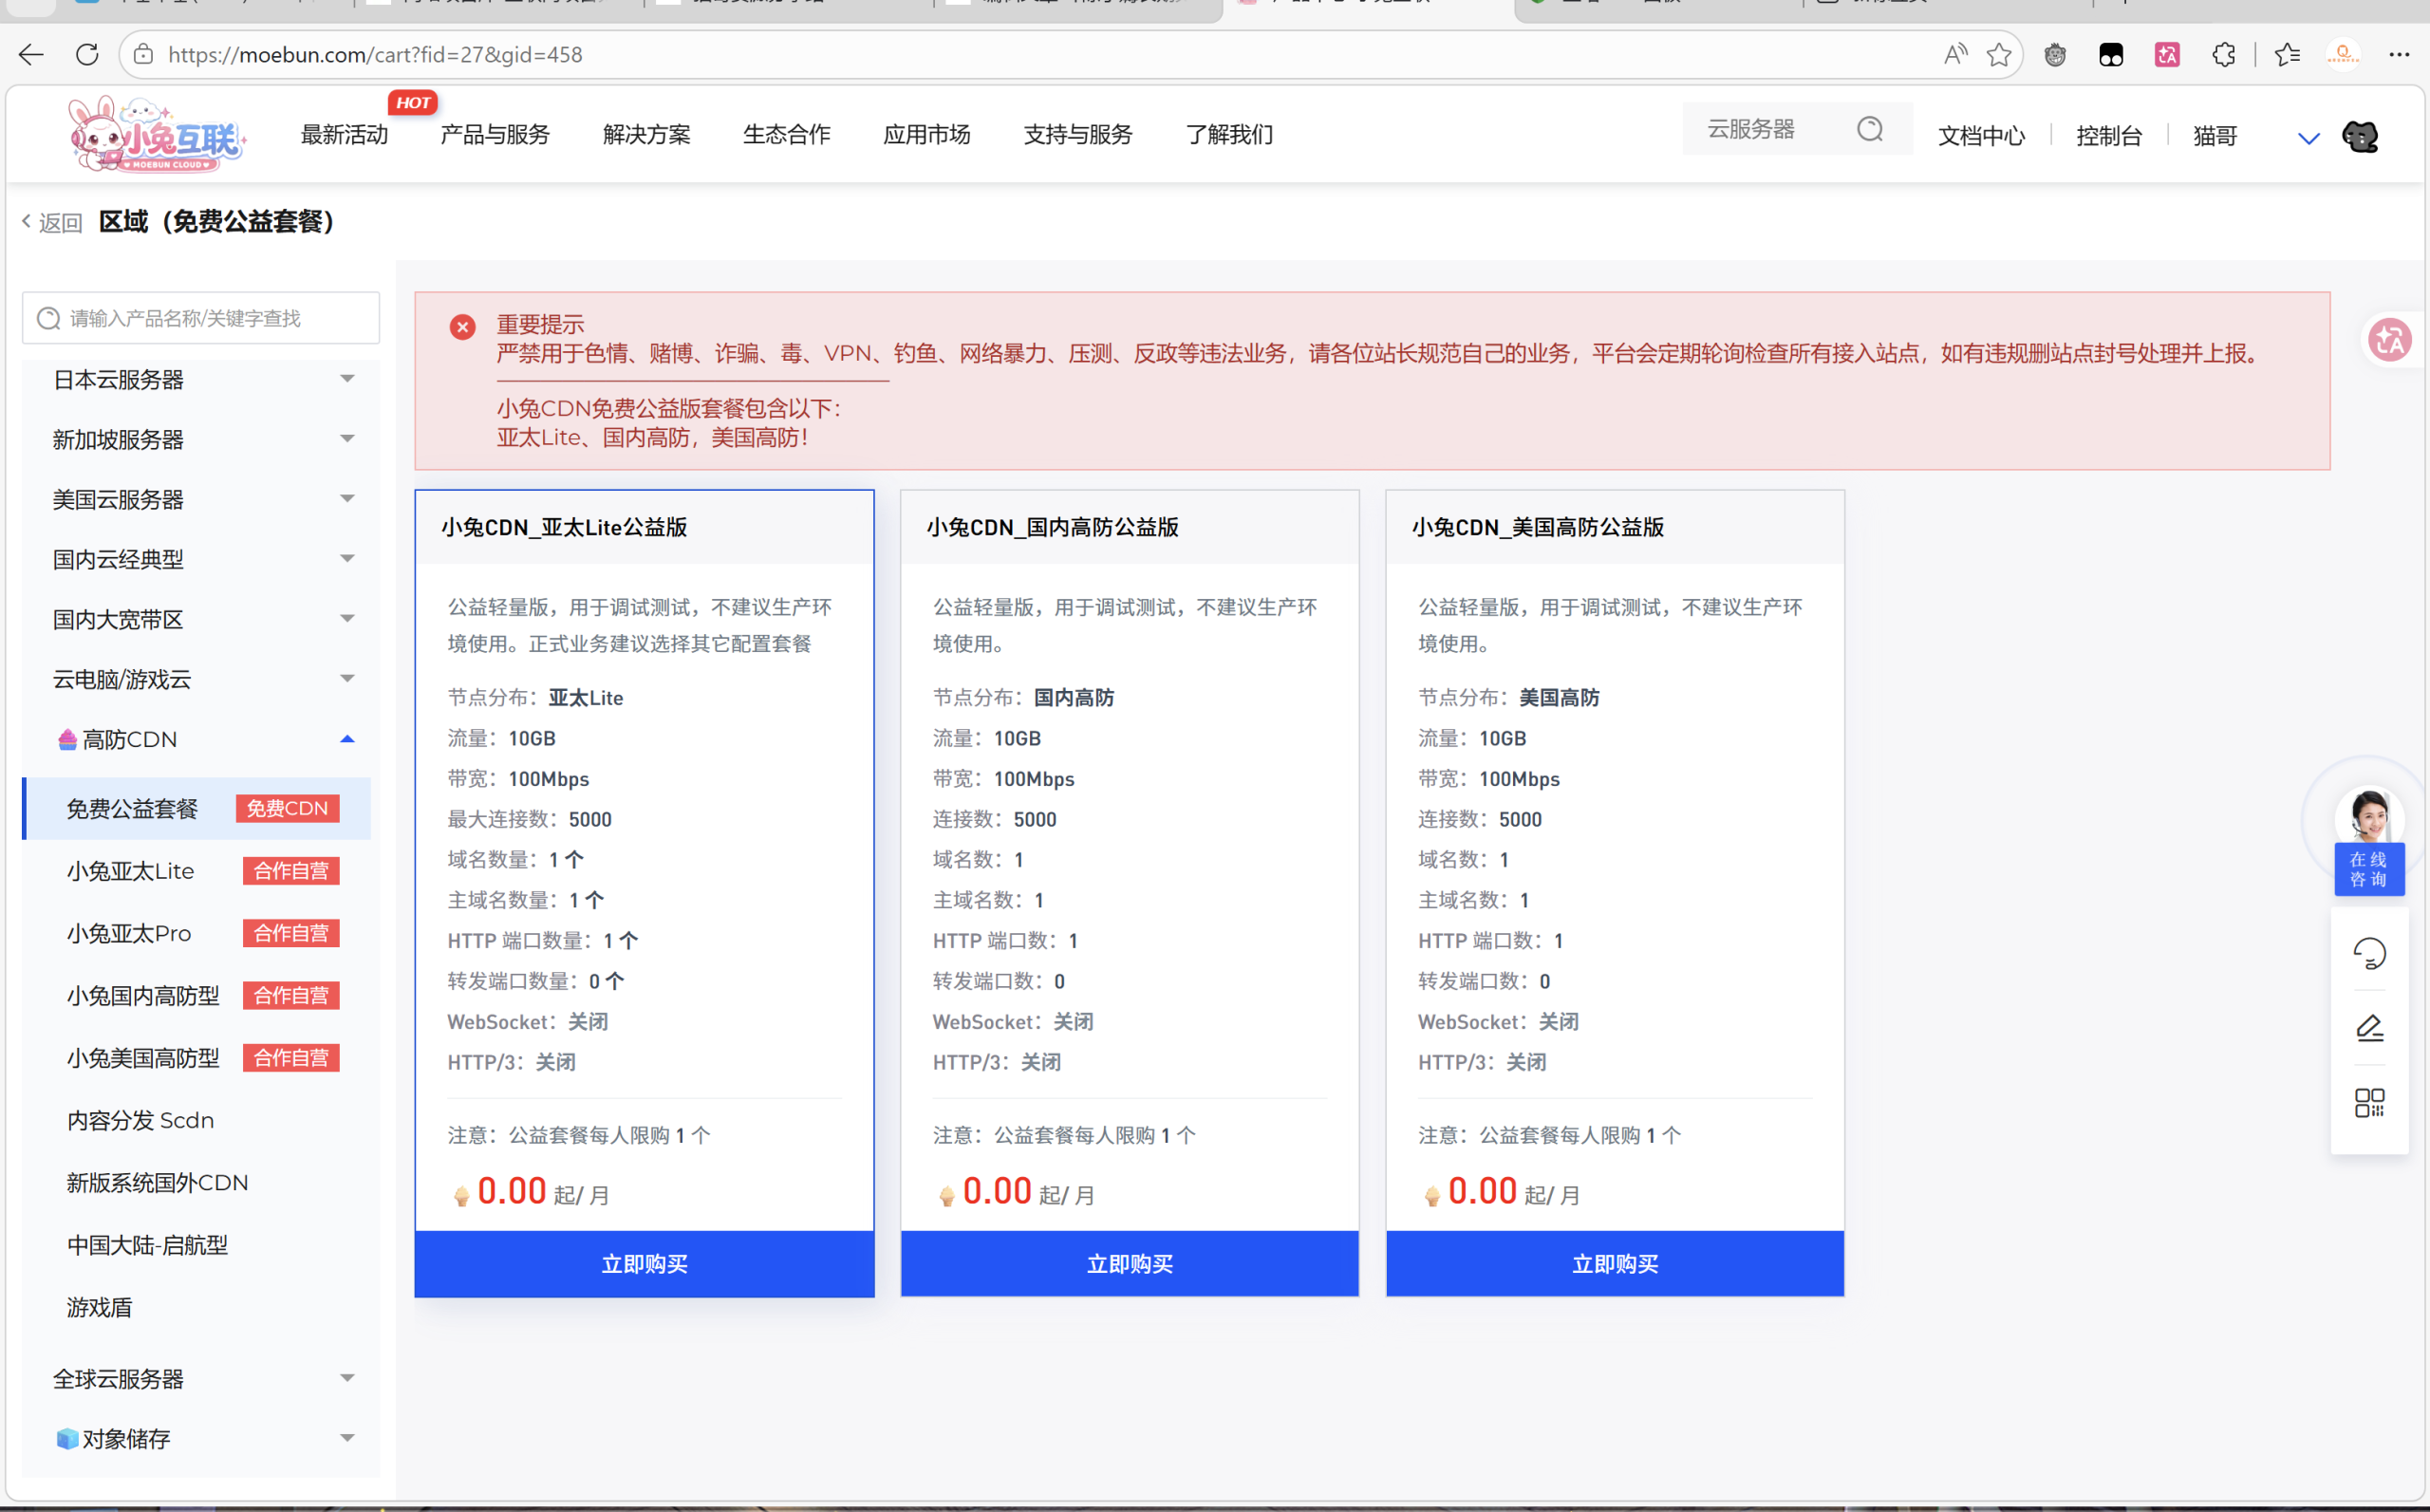The height and width of the screenshot is (1512, 2430).
Task: Click the profile icon in browser toolbar
Action: 2343,54
